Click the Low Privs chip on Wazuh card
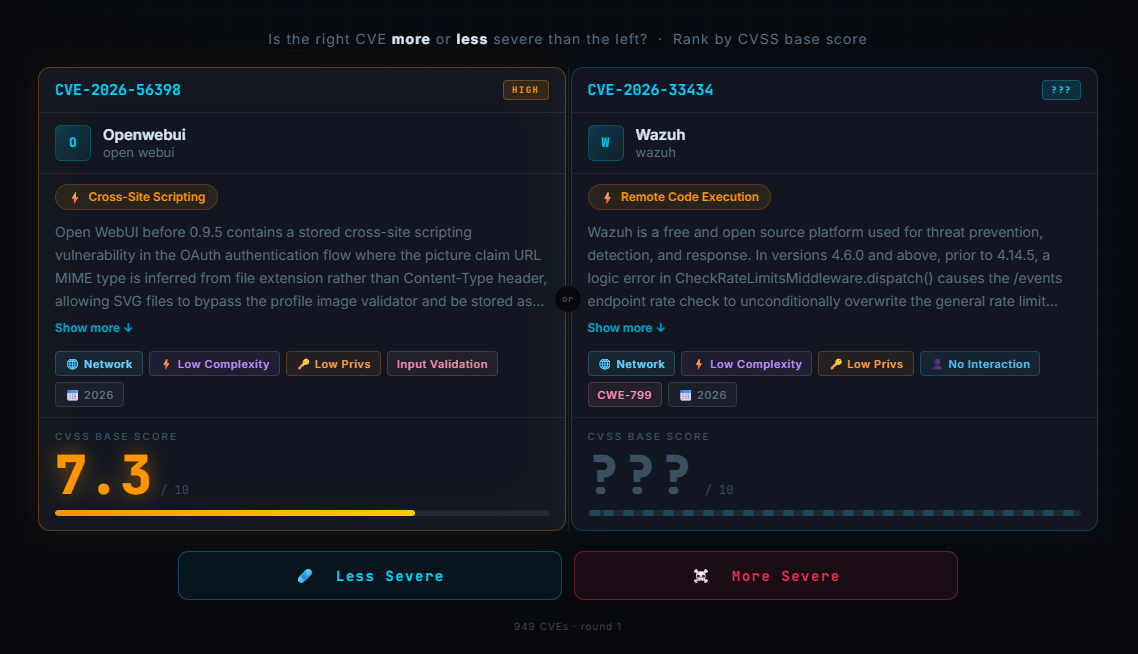Image resolution: width=1138 pixels, height=654 pixels. 866,364
